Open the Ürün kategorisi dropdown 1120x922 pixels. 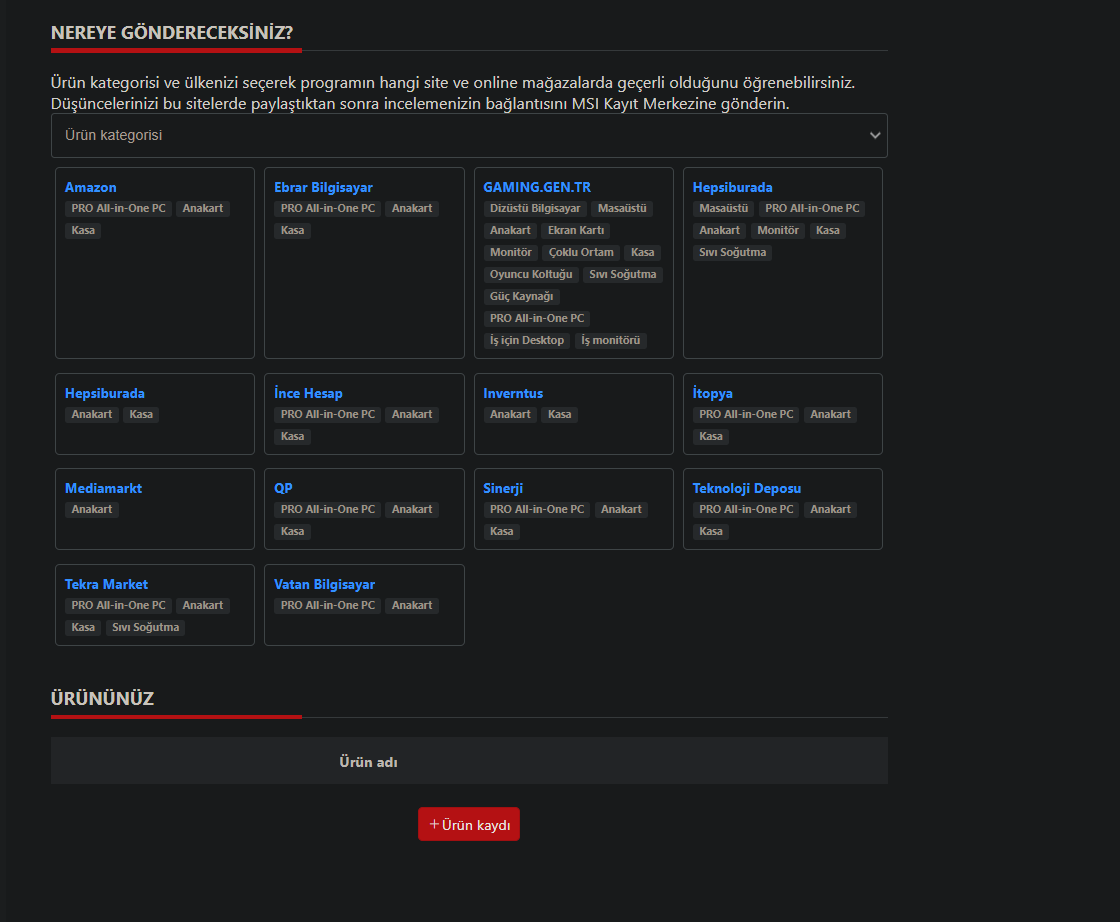[x=469, y=136]
